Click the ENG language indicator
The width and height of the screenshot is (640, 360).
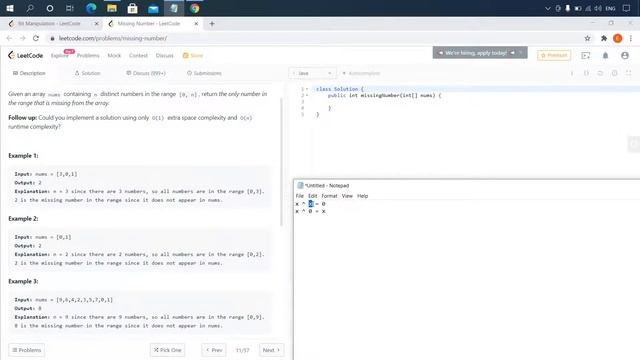[x=610, y=8]
